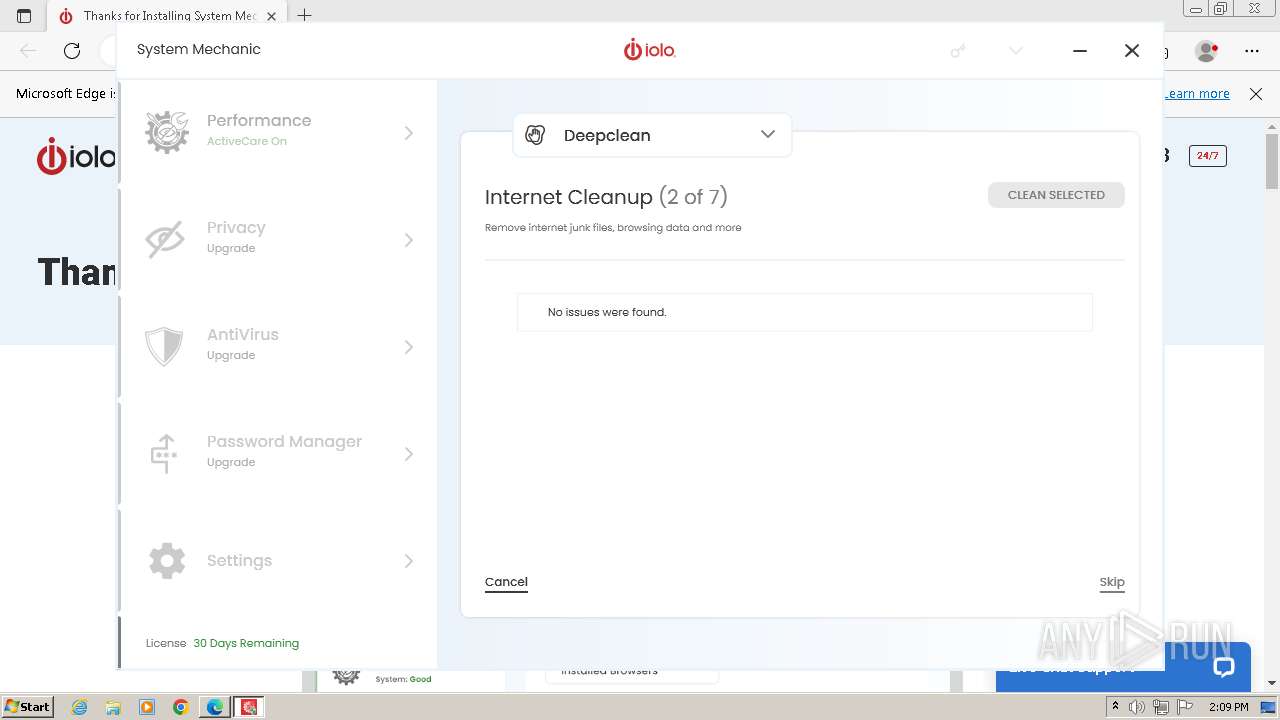Click the Learn more link in Edge
1280x720 pixels.
(x=1197, y=93)
